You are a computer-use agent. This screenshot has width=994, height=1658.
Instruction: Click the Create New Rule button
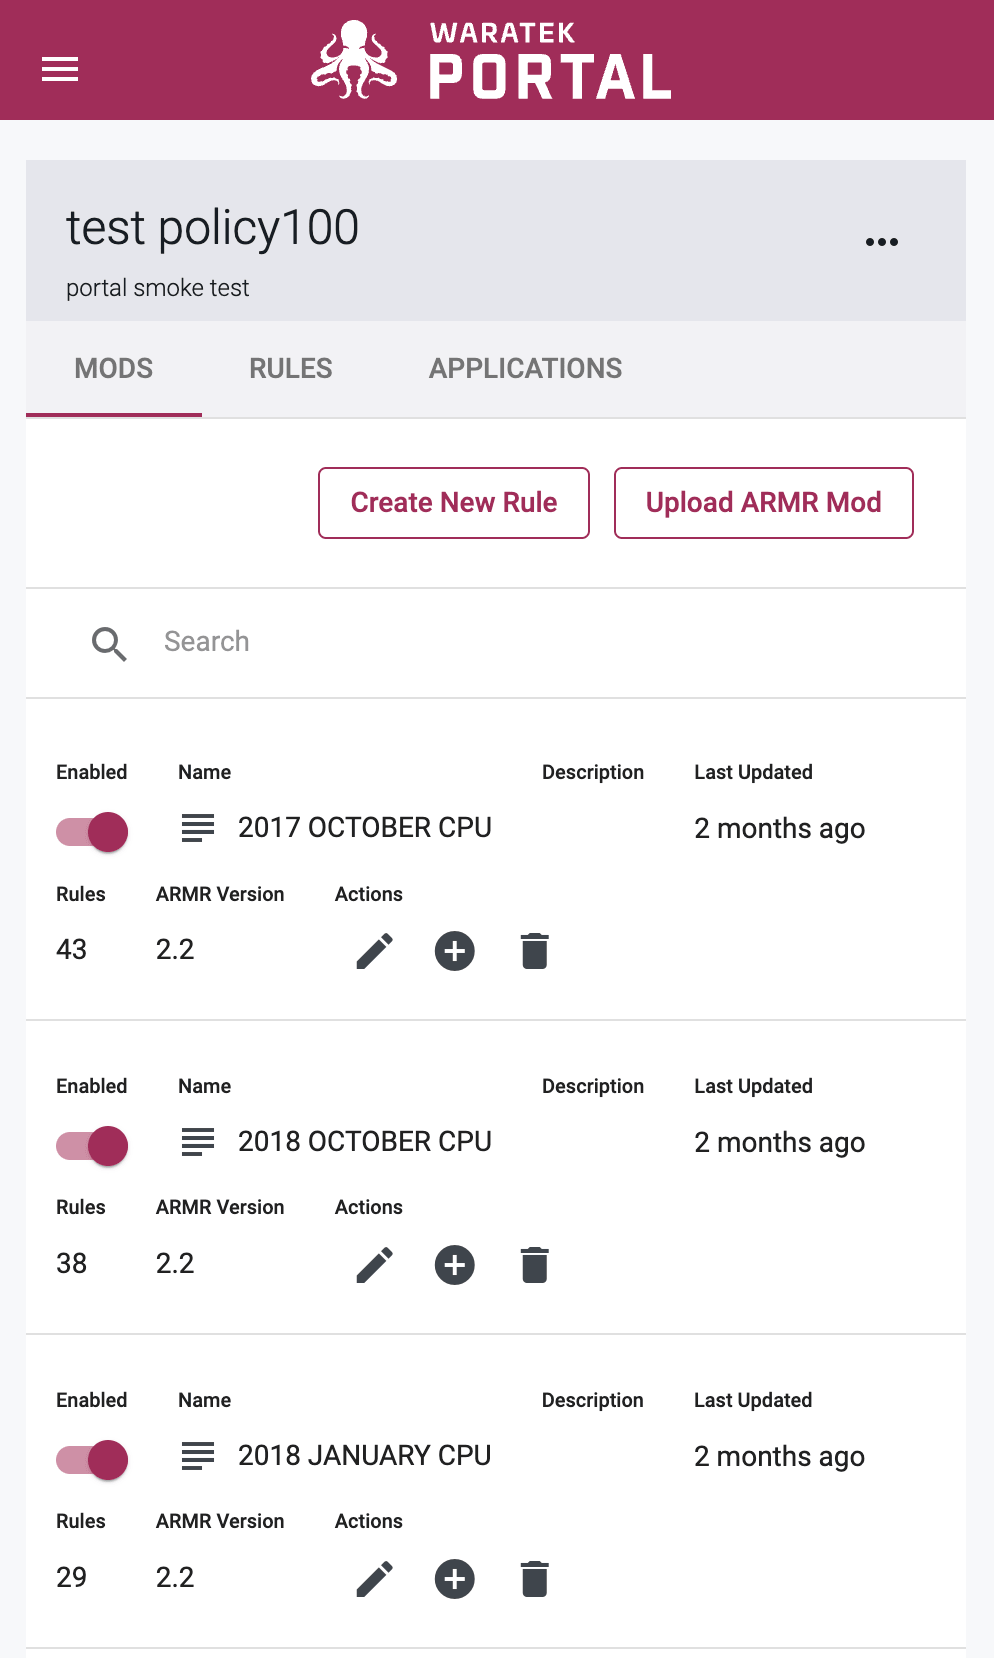[x=454, y=503]
